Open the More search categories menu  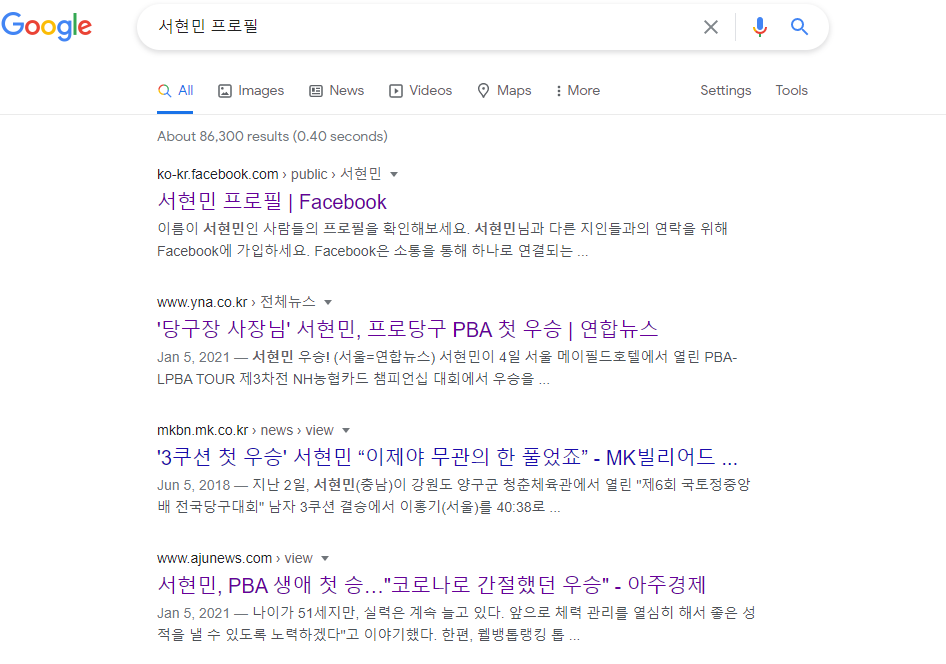click(x=578, y=90)
